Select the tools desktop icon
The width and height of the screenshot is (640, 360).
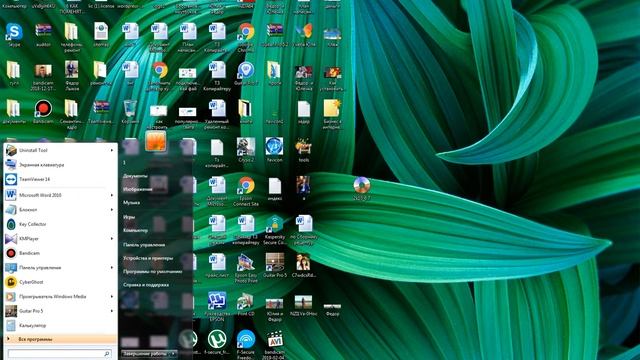coord(303,150)
